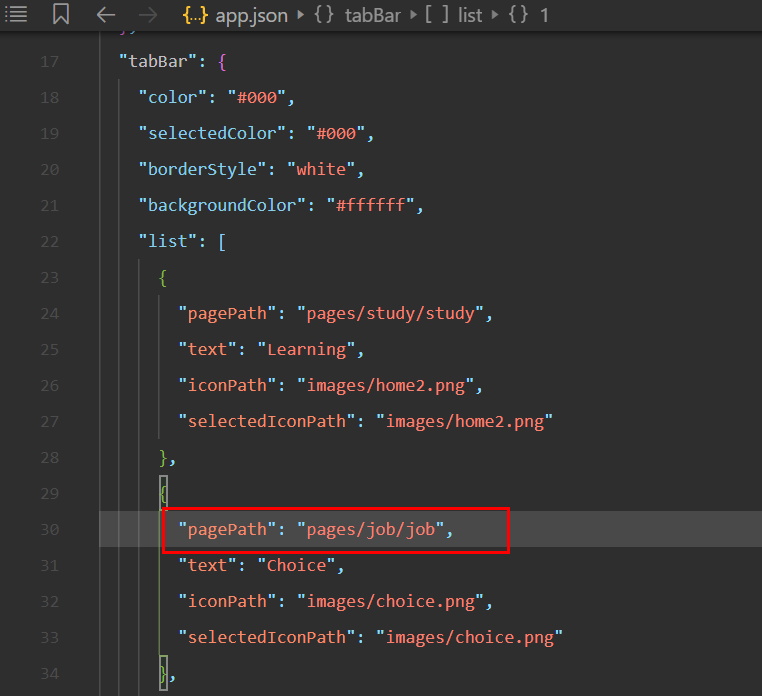Click the app.json breadcrumb

click(251, 16)
